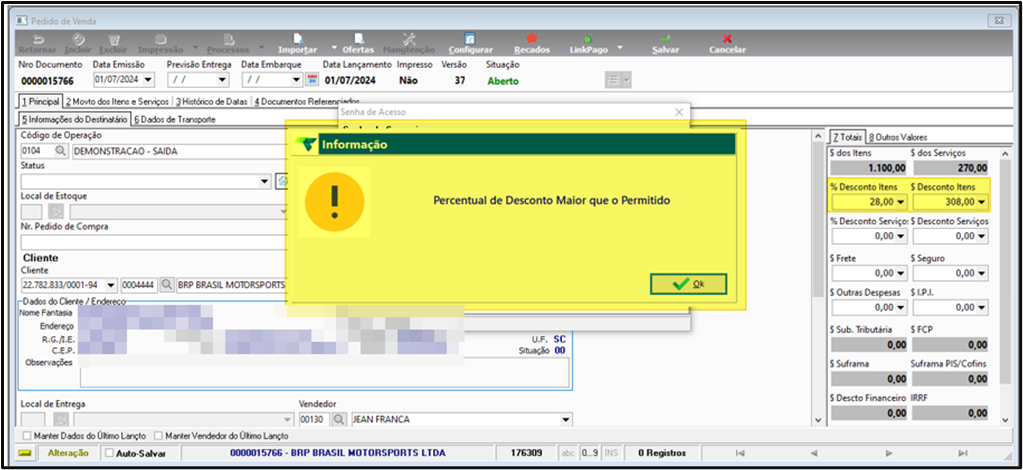Click the Aberto situation text
1023x470 pixels.
pyautogui.click(x=503, y=81)
